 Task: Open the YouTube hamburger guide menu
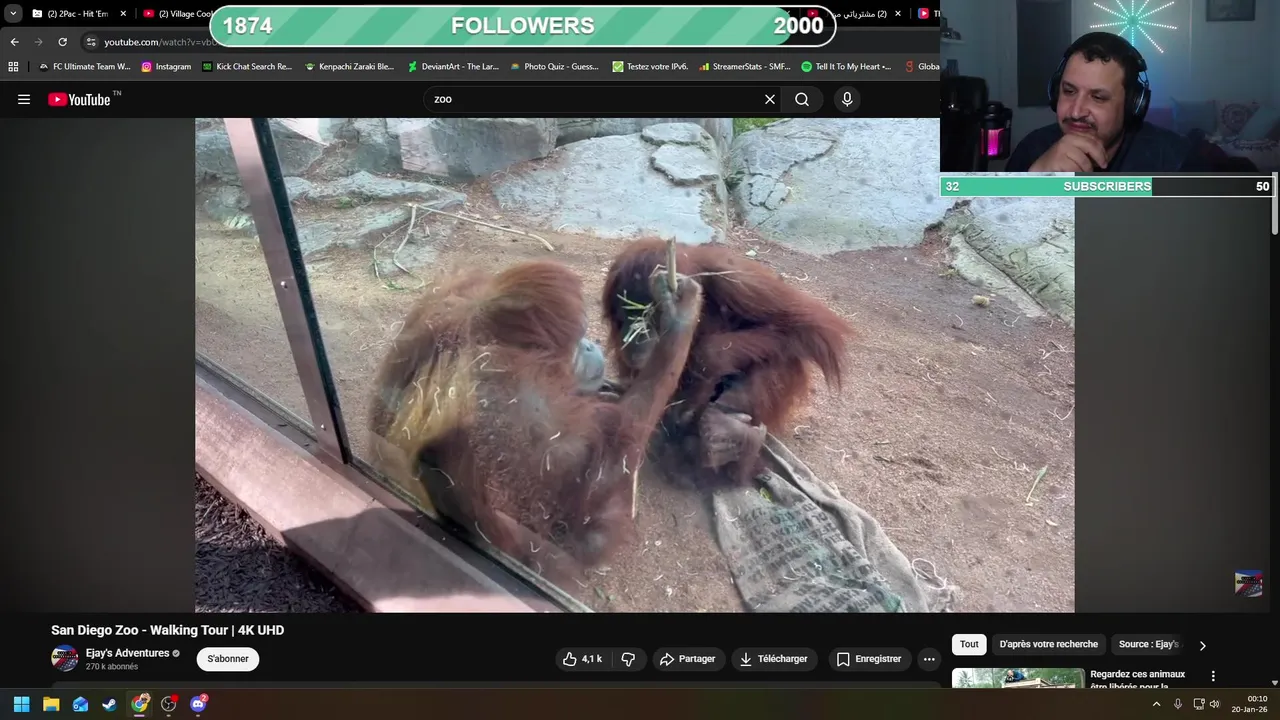pyautogui.click(x=24, y=99)
